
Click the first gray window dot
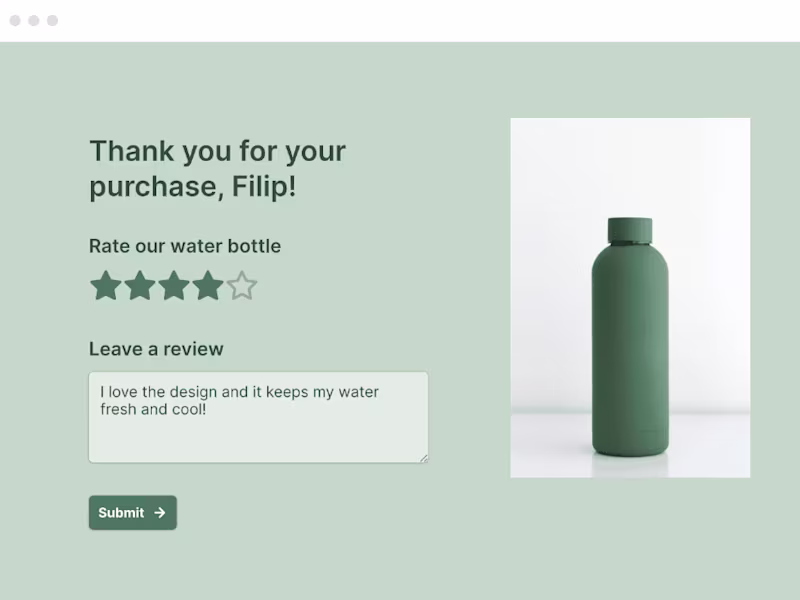(15, 20)
